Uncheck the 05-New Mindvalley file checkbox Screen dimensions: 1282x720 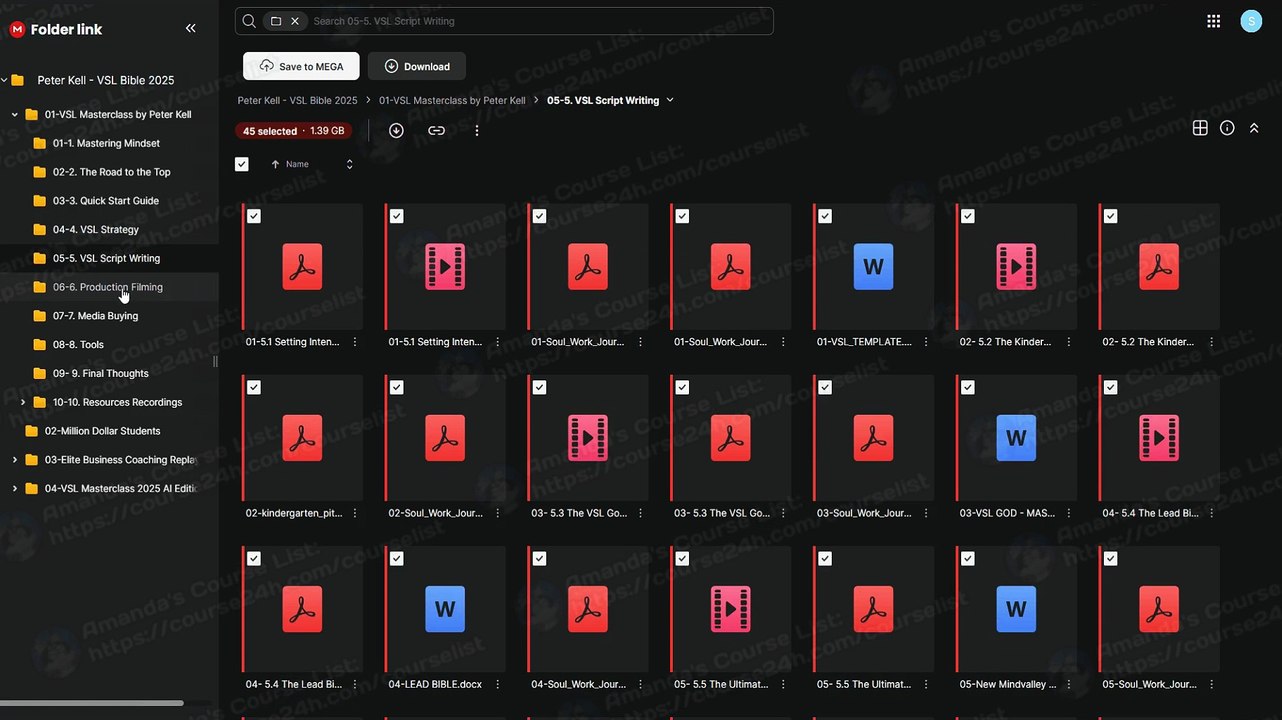point(968,559)
